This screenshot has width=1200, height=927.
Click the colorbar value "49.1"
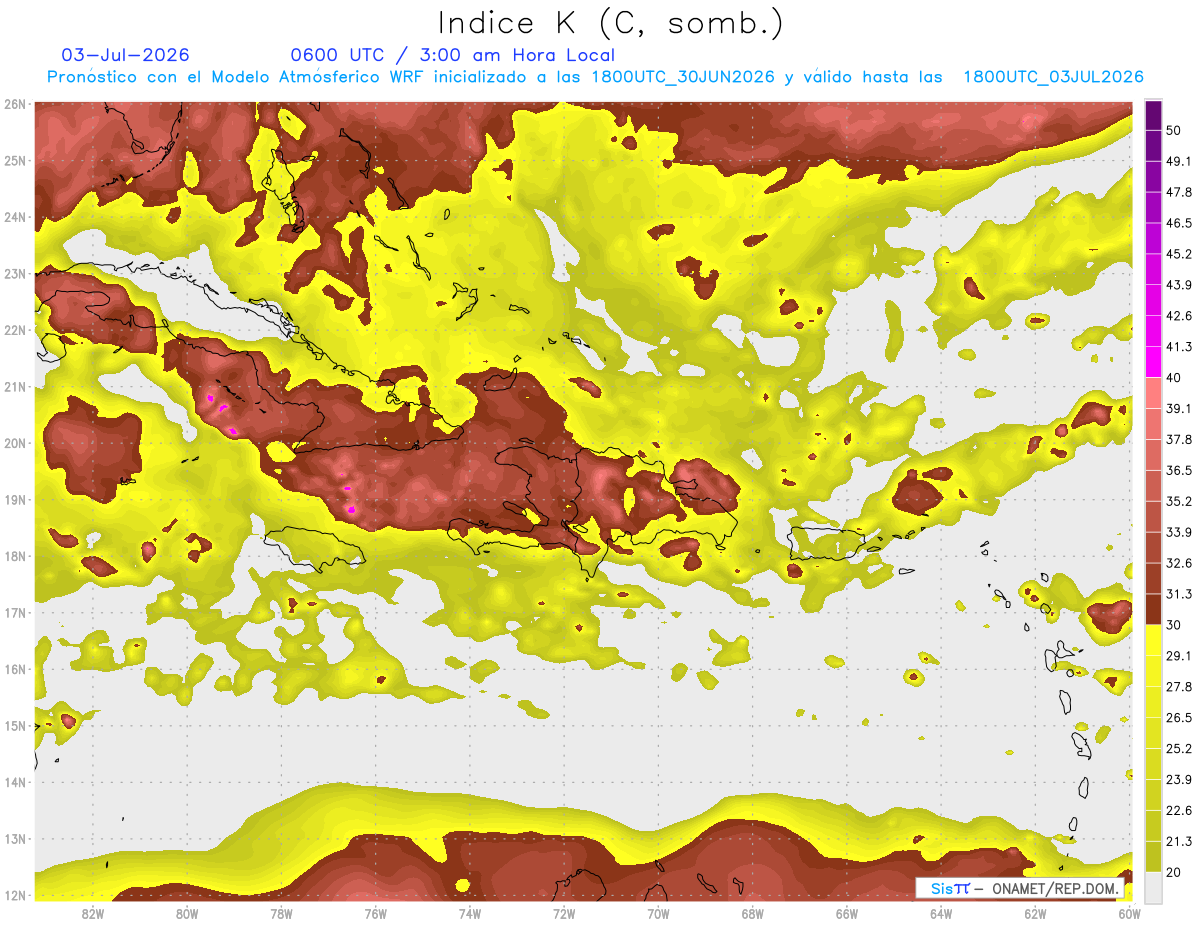pyautogui.click(x=1180, y=162)
